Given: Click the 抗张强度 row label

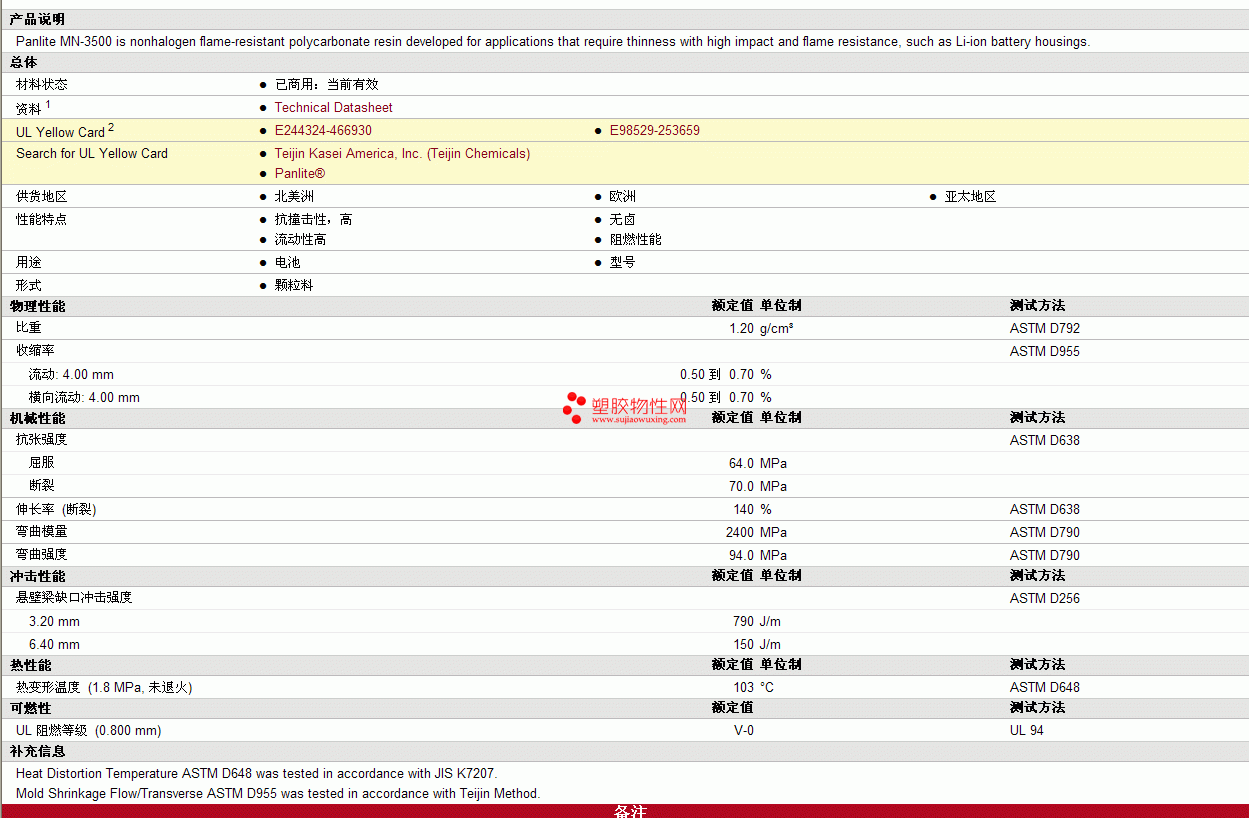Looking at the screenshot, I should [42, 440].
